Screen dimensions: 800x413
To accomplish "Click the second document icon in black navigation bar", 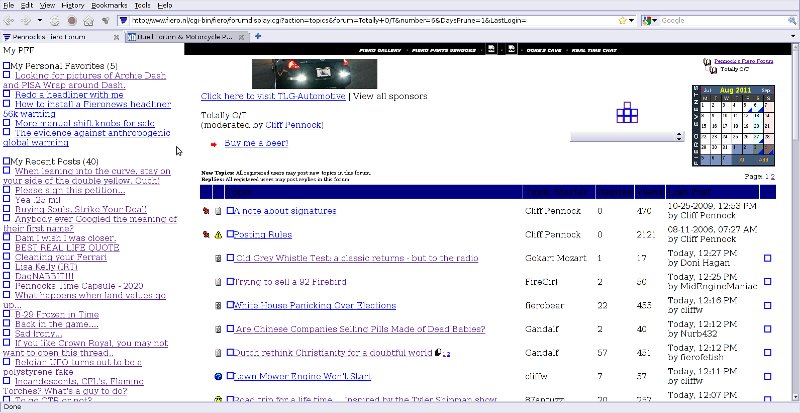I will click(x=512, y=49).
